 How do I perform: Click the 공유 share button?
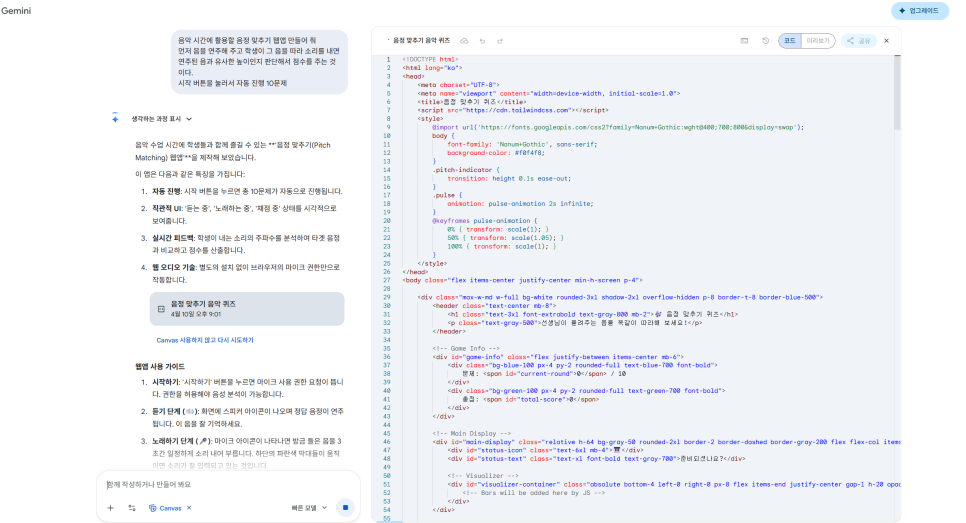tap(858, 41)
